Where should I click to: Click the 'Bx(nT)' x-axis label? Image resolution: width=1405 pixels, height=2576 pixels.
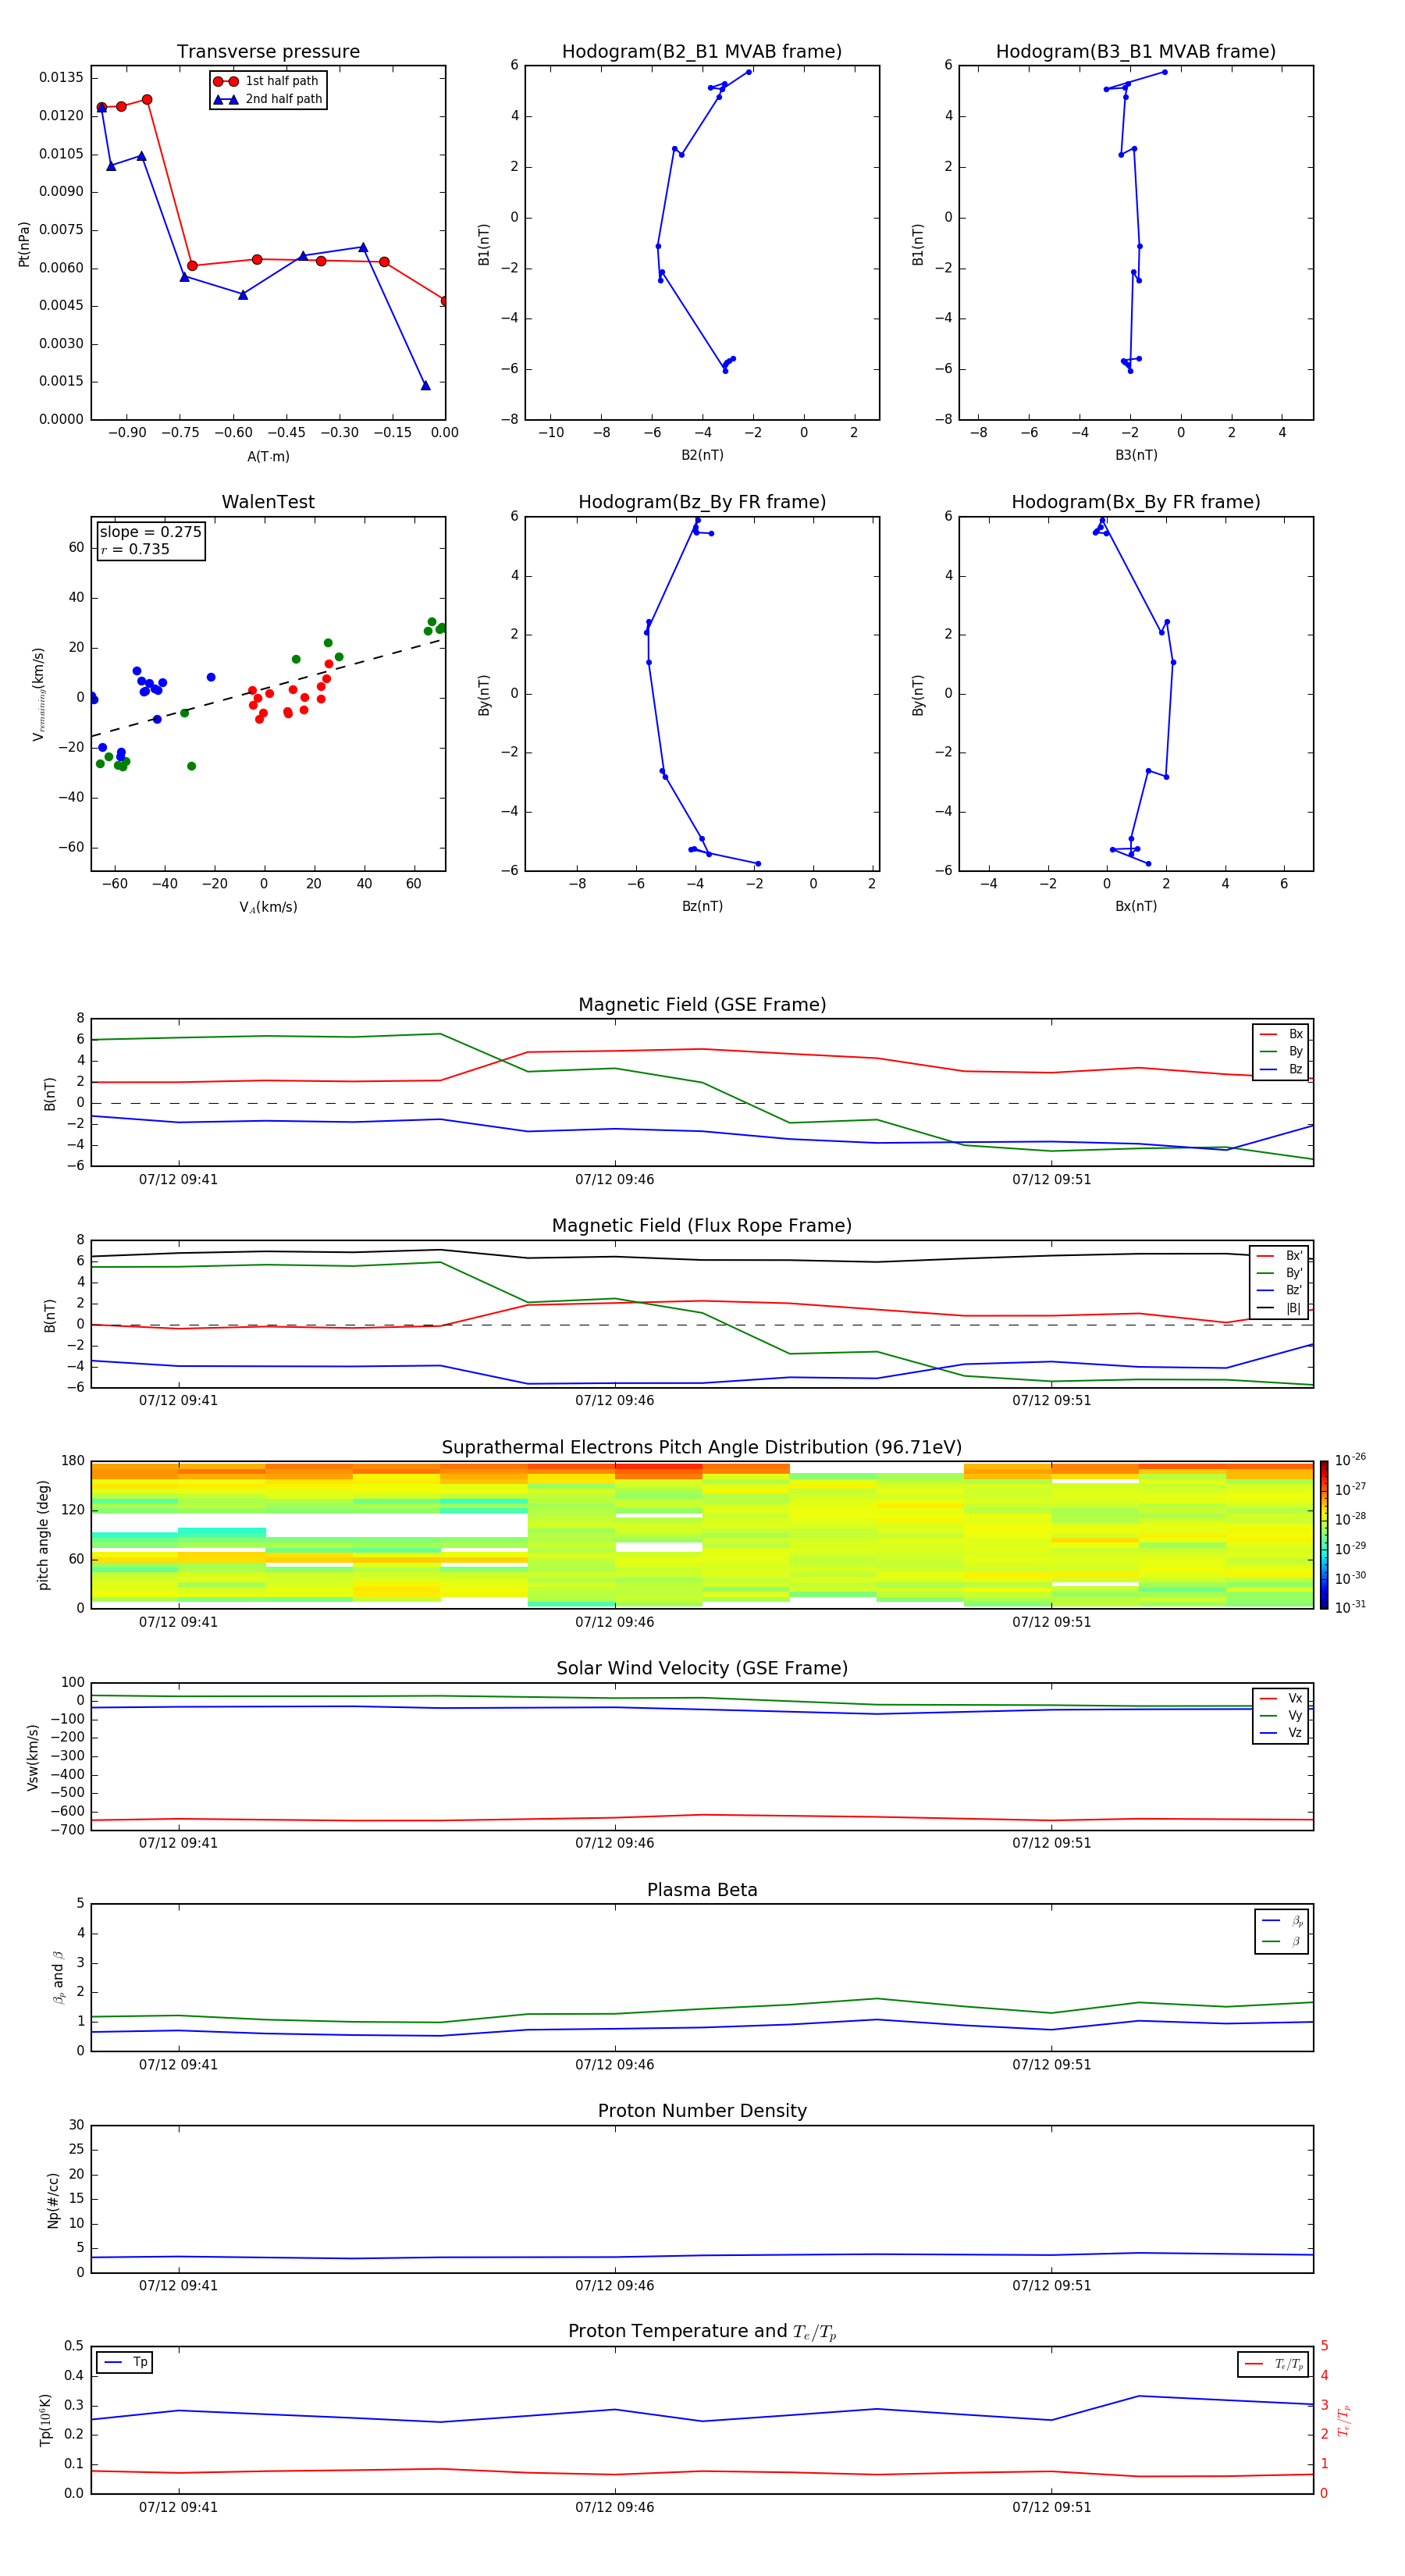(x=1136, y=906)
